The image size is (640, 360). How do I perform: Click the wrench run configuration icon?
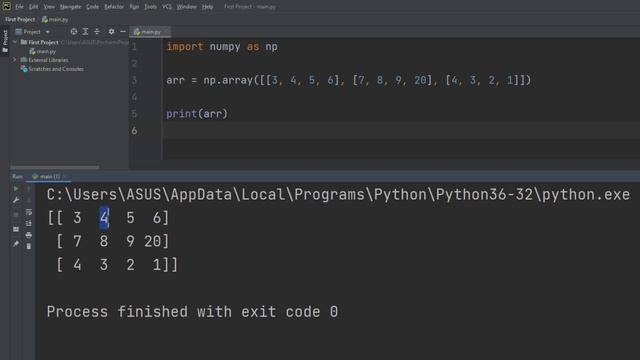point(16,200)
